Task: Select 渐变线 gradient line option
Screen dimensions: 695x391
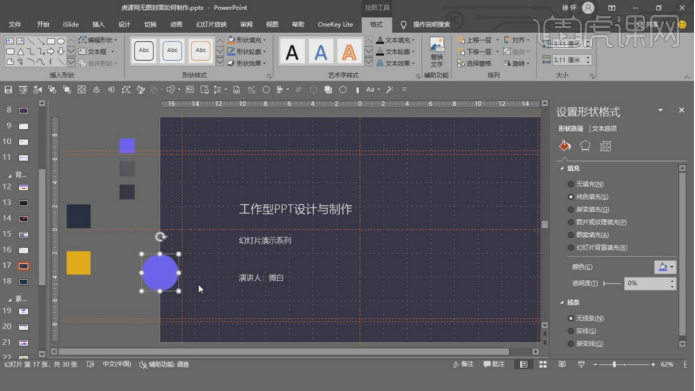Action: (x=585, y=344)
